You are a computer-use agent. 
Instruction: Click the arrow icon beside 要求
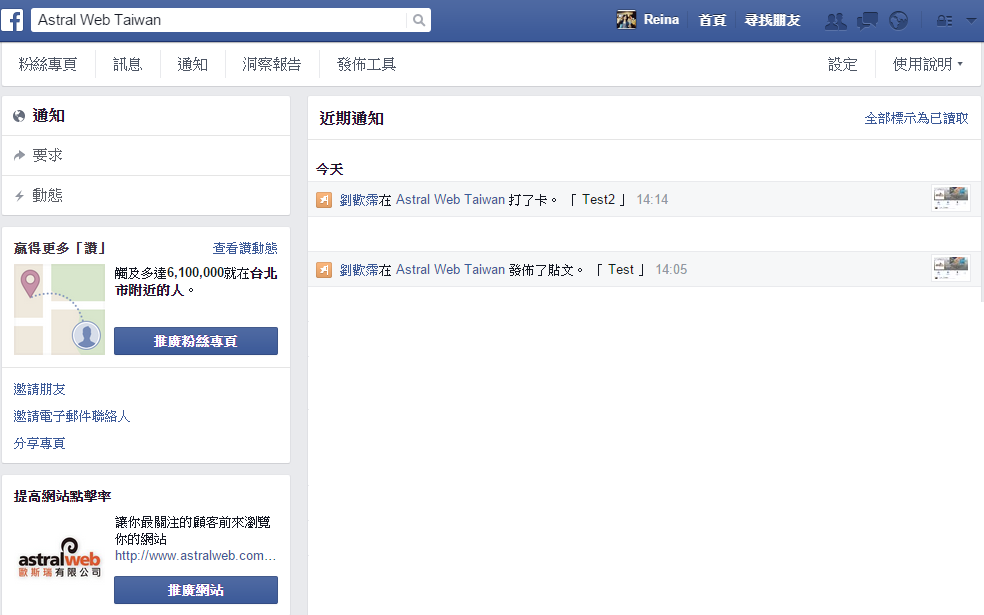[19, 155]
